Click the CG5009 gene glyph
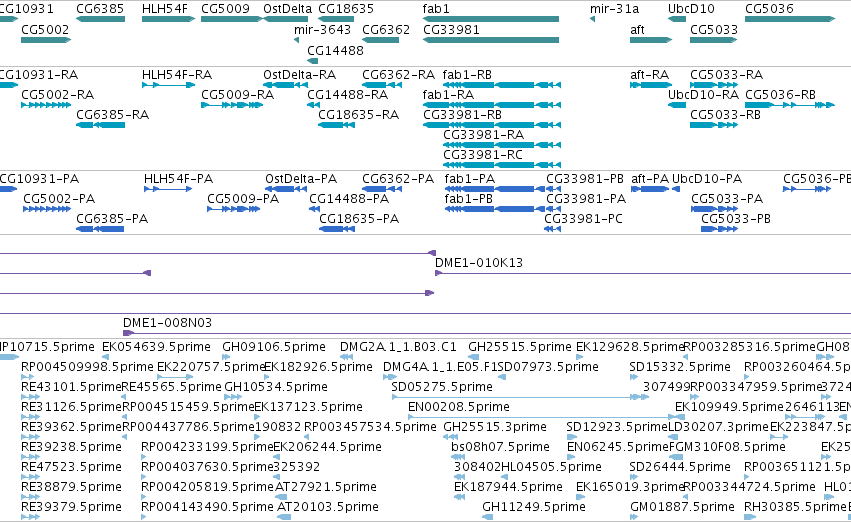 (x=232, y=19)
